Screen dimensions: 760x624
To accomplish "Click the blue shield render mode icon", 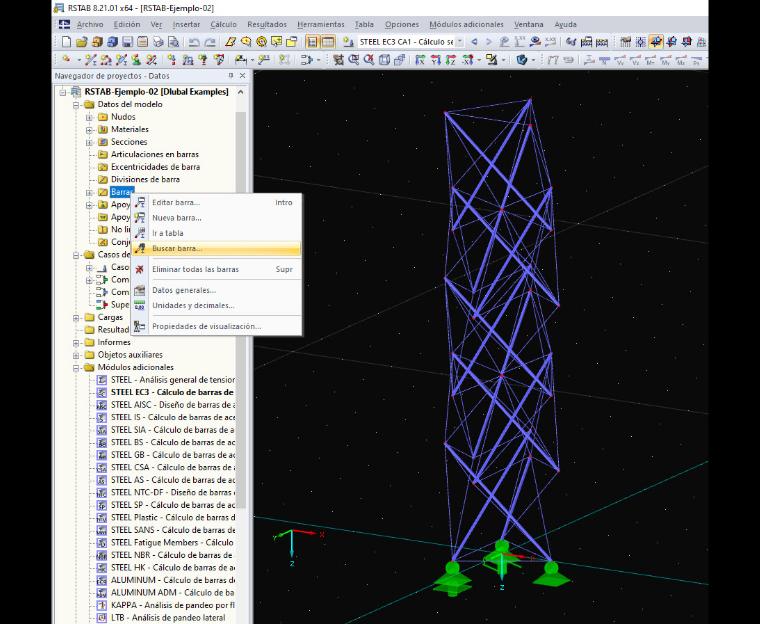I will (522, 60).
